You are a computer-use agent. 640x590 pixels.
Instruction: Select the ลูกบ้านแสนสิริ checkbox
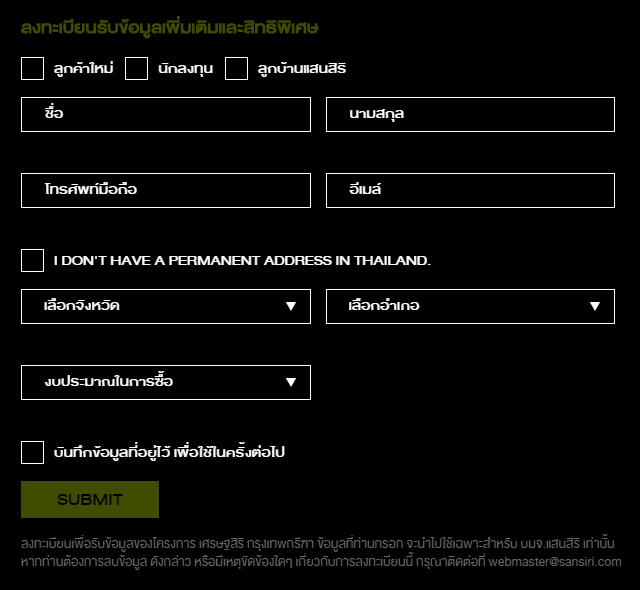[x=236, y=68]
